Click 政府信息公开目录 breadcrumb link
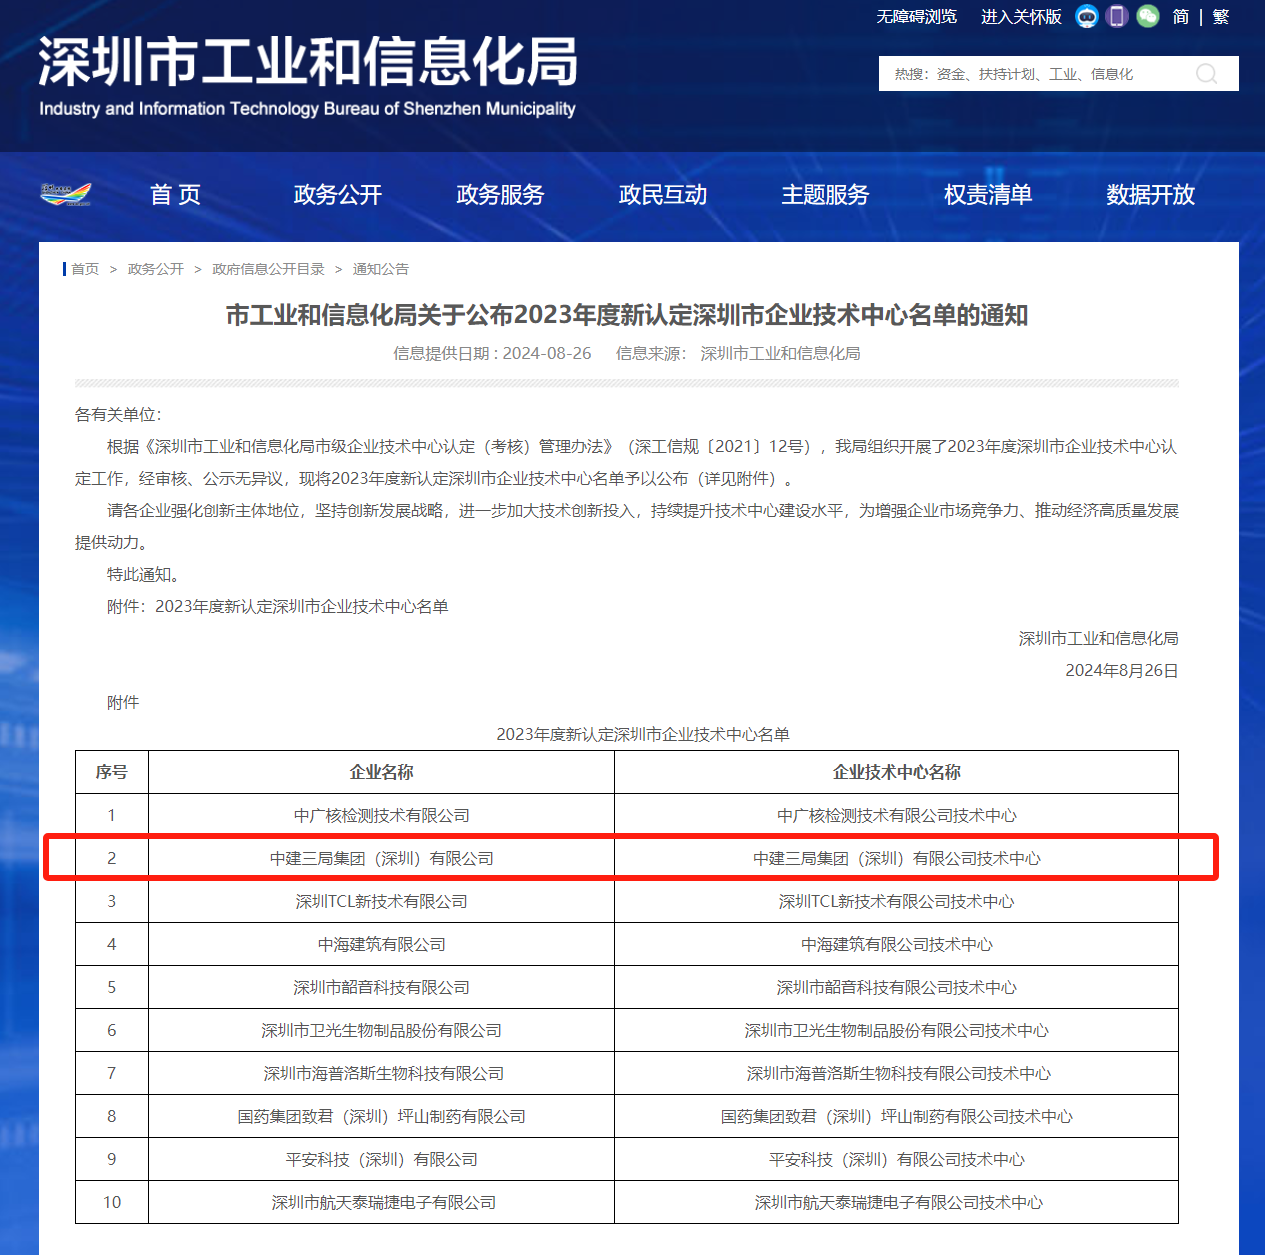This screenshot has width=1265, height=1255. pyautogui.click(x=268, y=269)
